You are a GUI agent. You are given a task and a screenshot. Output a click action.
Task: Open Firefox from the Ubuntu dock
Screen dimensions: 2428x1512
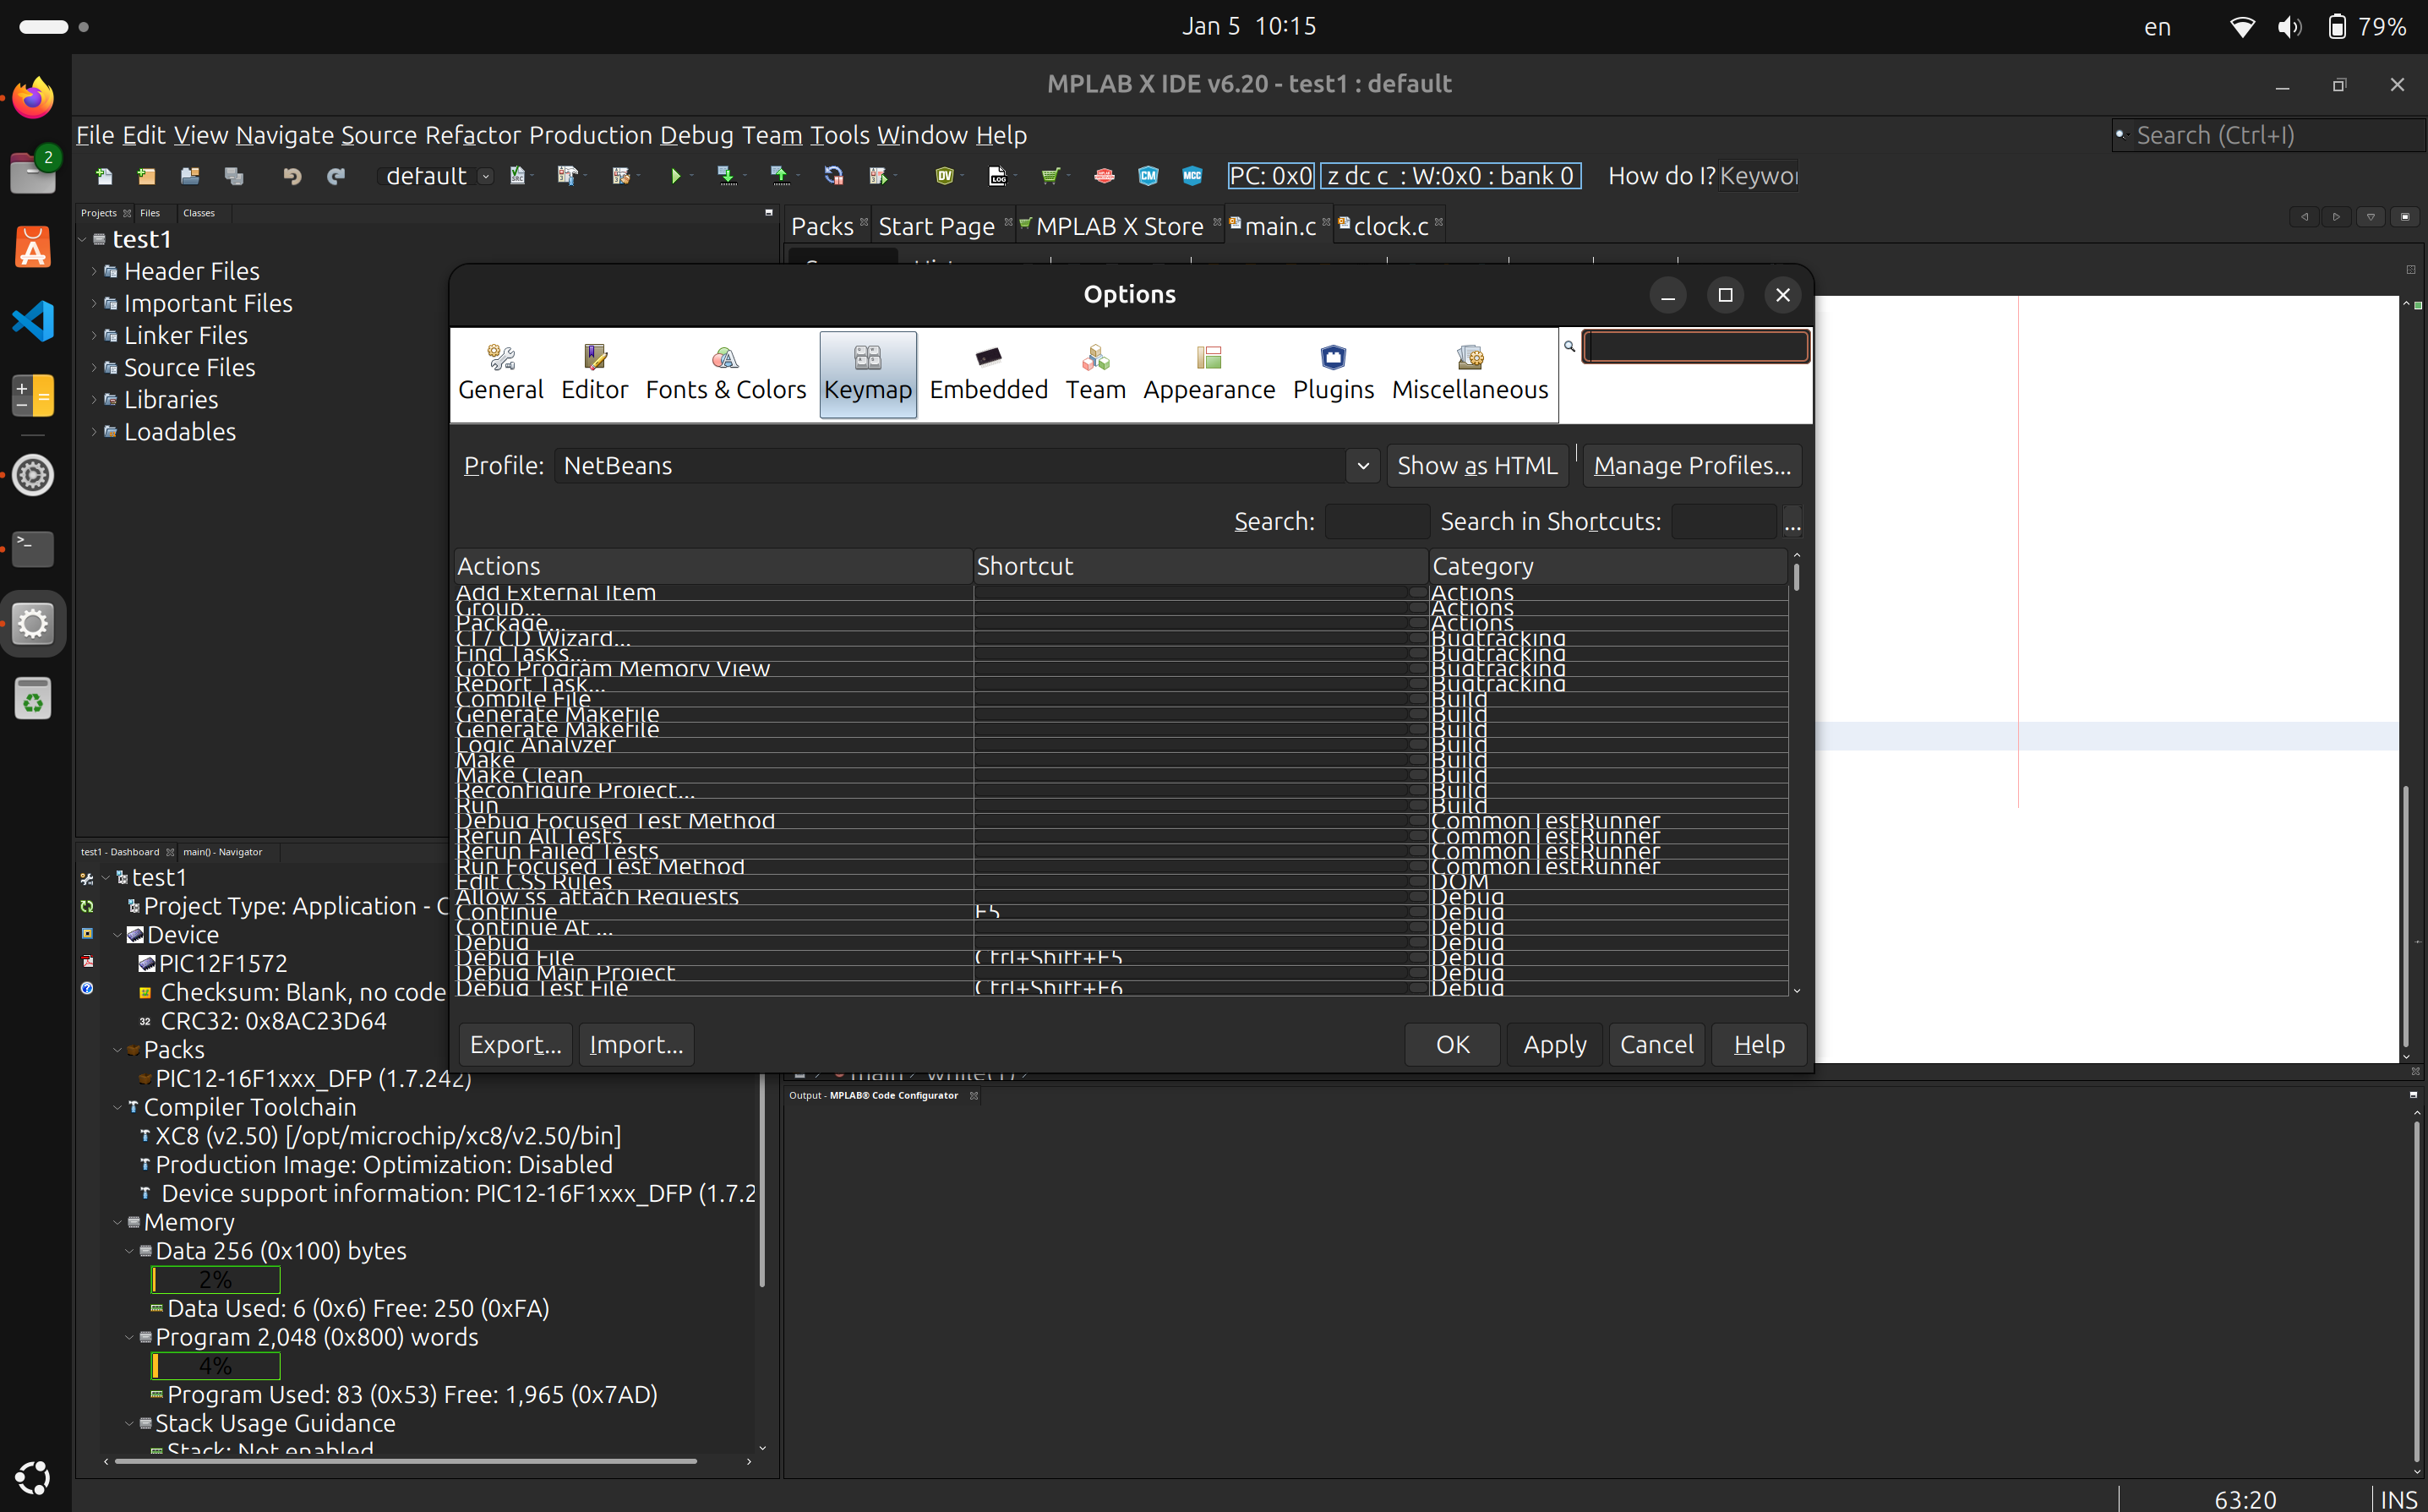point(33,98)
